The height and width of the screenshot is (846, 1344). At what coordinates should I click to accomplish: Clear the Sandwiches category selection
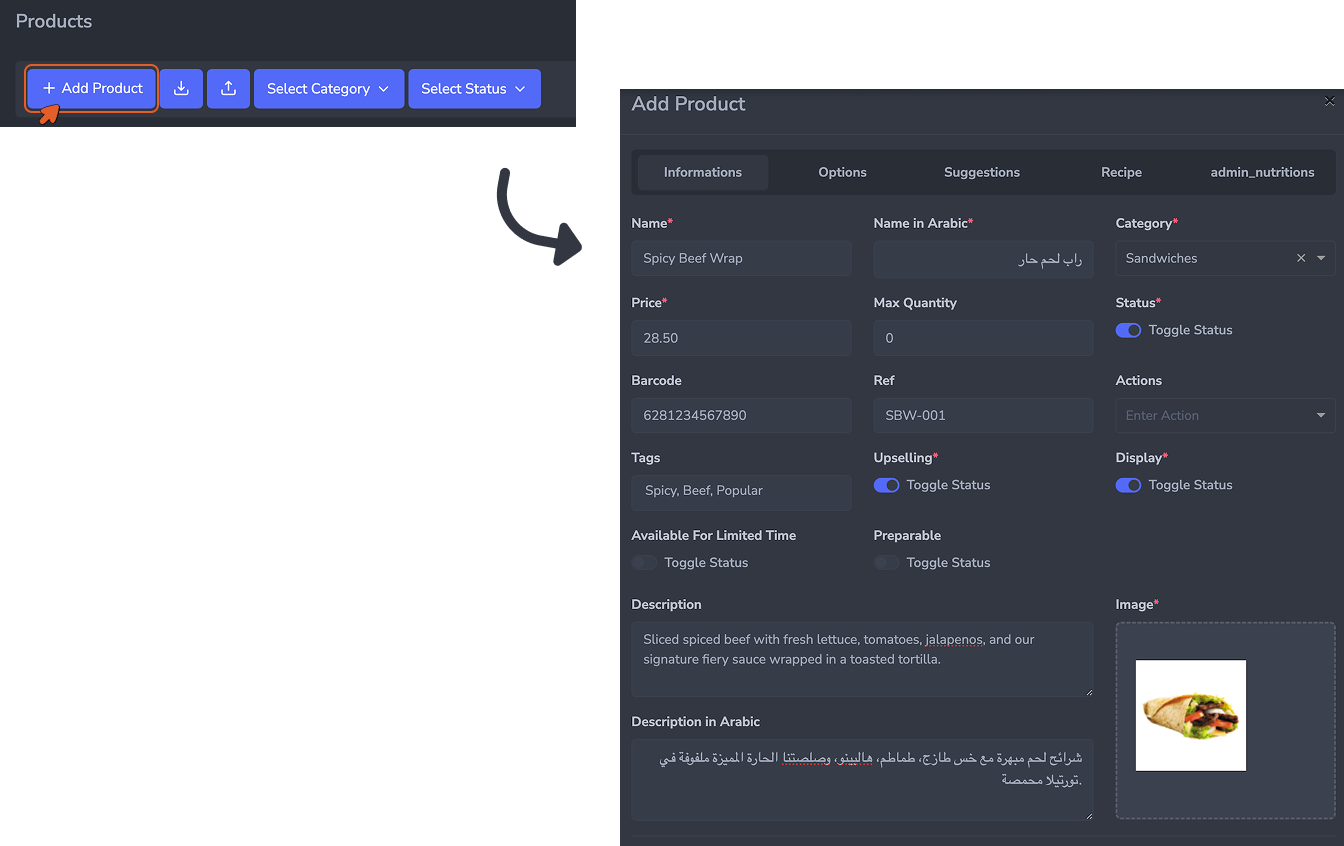point(1301,258)
